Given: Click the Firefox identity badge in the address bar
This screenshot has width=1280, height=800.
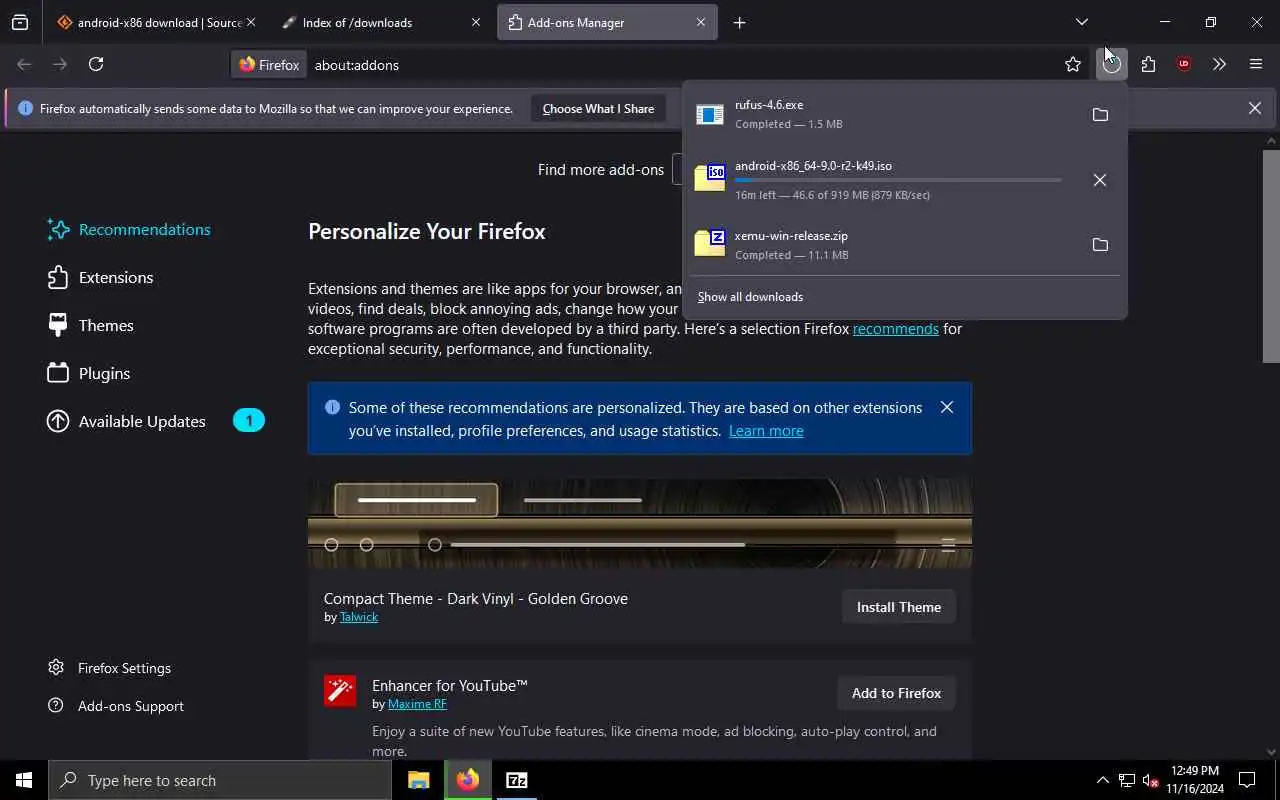Looking at the screenshot, I should click(269, 64).
